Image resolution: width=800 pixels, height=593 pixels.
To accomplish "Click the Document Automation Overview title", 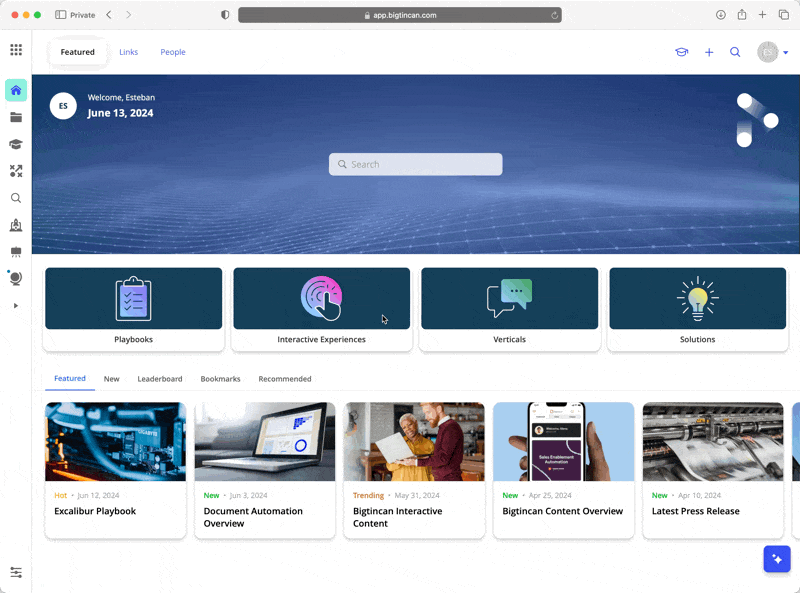I will click(x=253, y=517).
